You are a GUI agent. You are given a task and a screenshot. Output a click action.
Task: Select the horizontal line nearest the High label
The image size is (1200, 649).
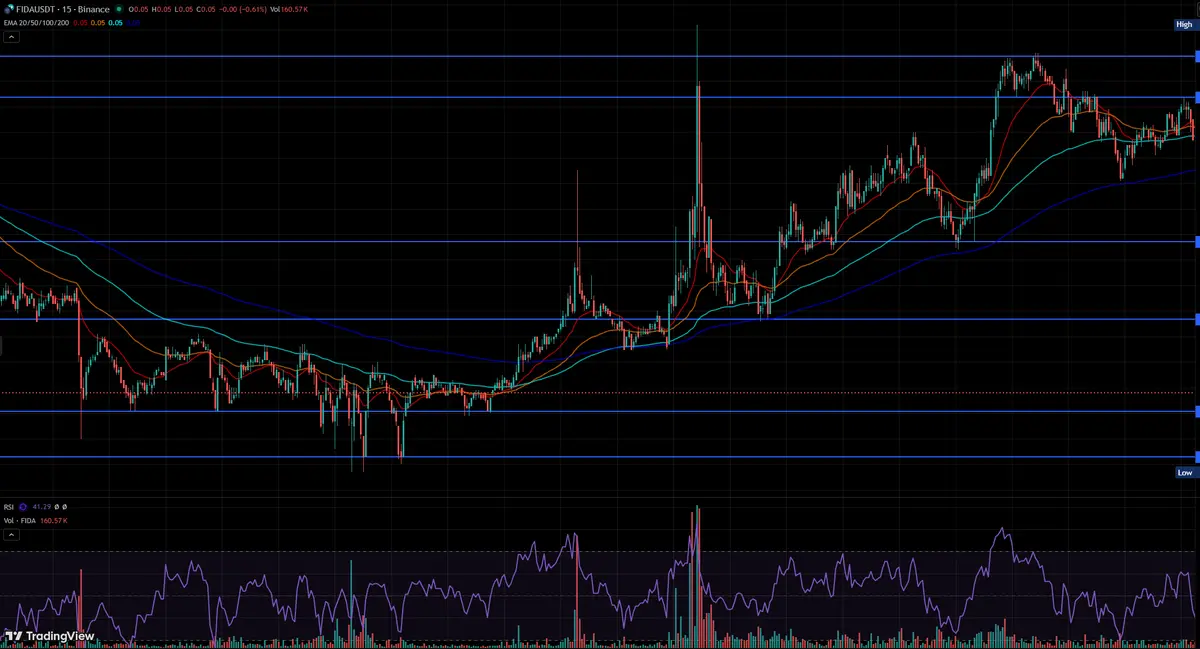(598, 57)
